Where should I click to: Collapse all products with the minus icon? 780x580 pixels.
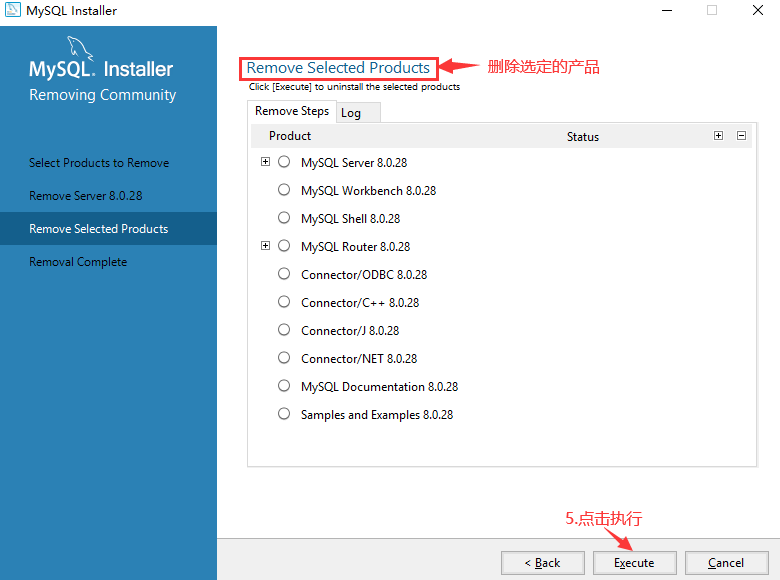(741, 136)
